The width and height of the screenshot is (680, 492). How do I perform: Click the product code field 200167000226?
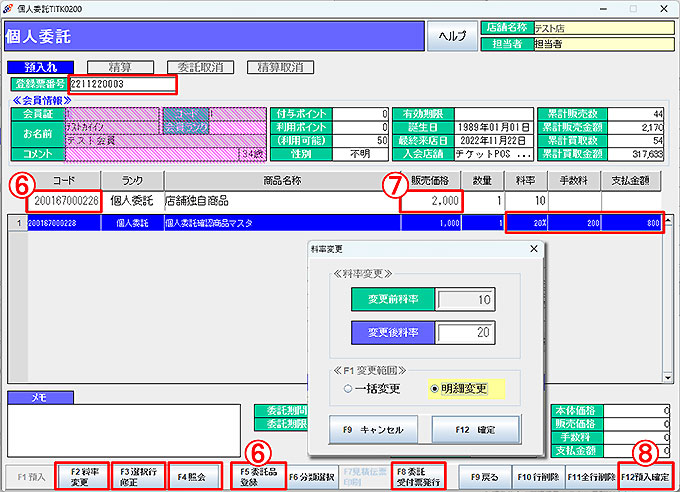(65, 201)
